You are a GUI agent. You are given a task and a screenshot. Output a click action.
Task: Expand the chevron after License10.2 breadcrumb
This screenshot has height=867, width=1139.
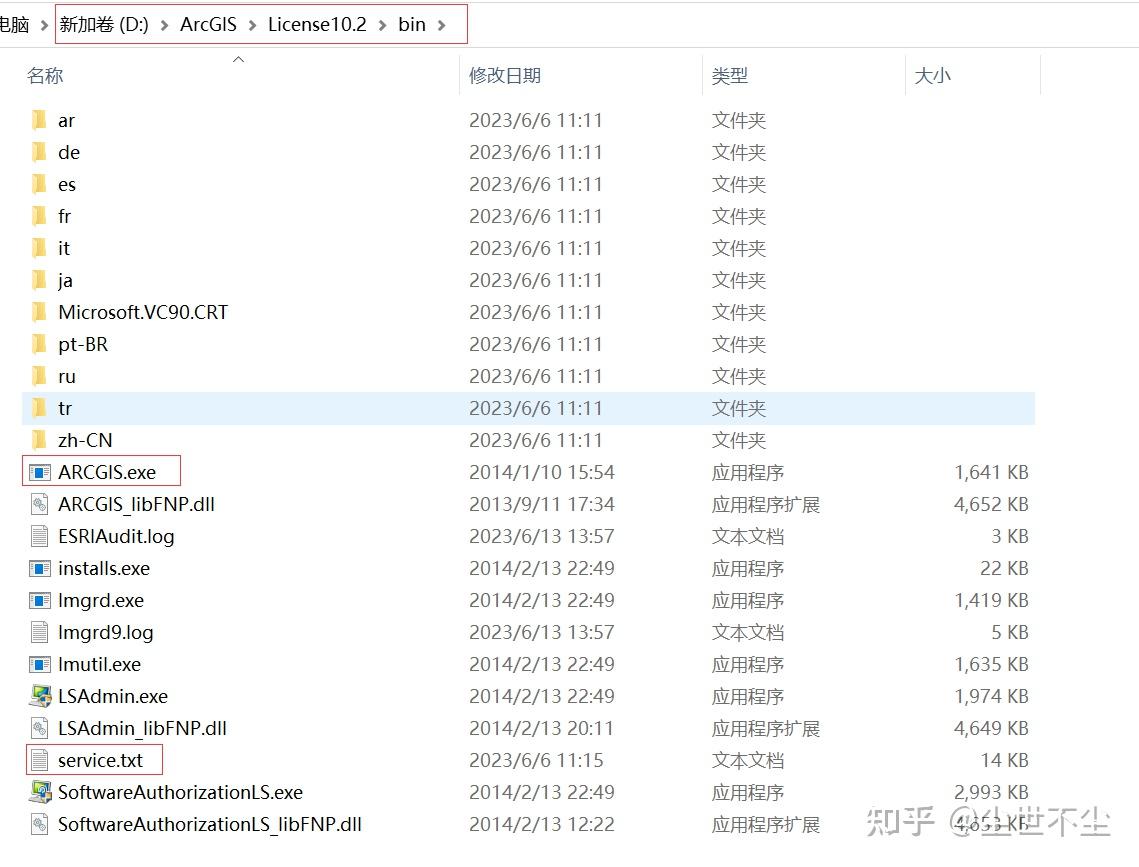(382, 25)
